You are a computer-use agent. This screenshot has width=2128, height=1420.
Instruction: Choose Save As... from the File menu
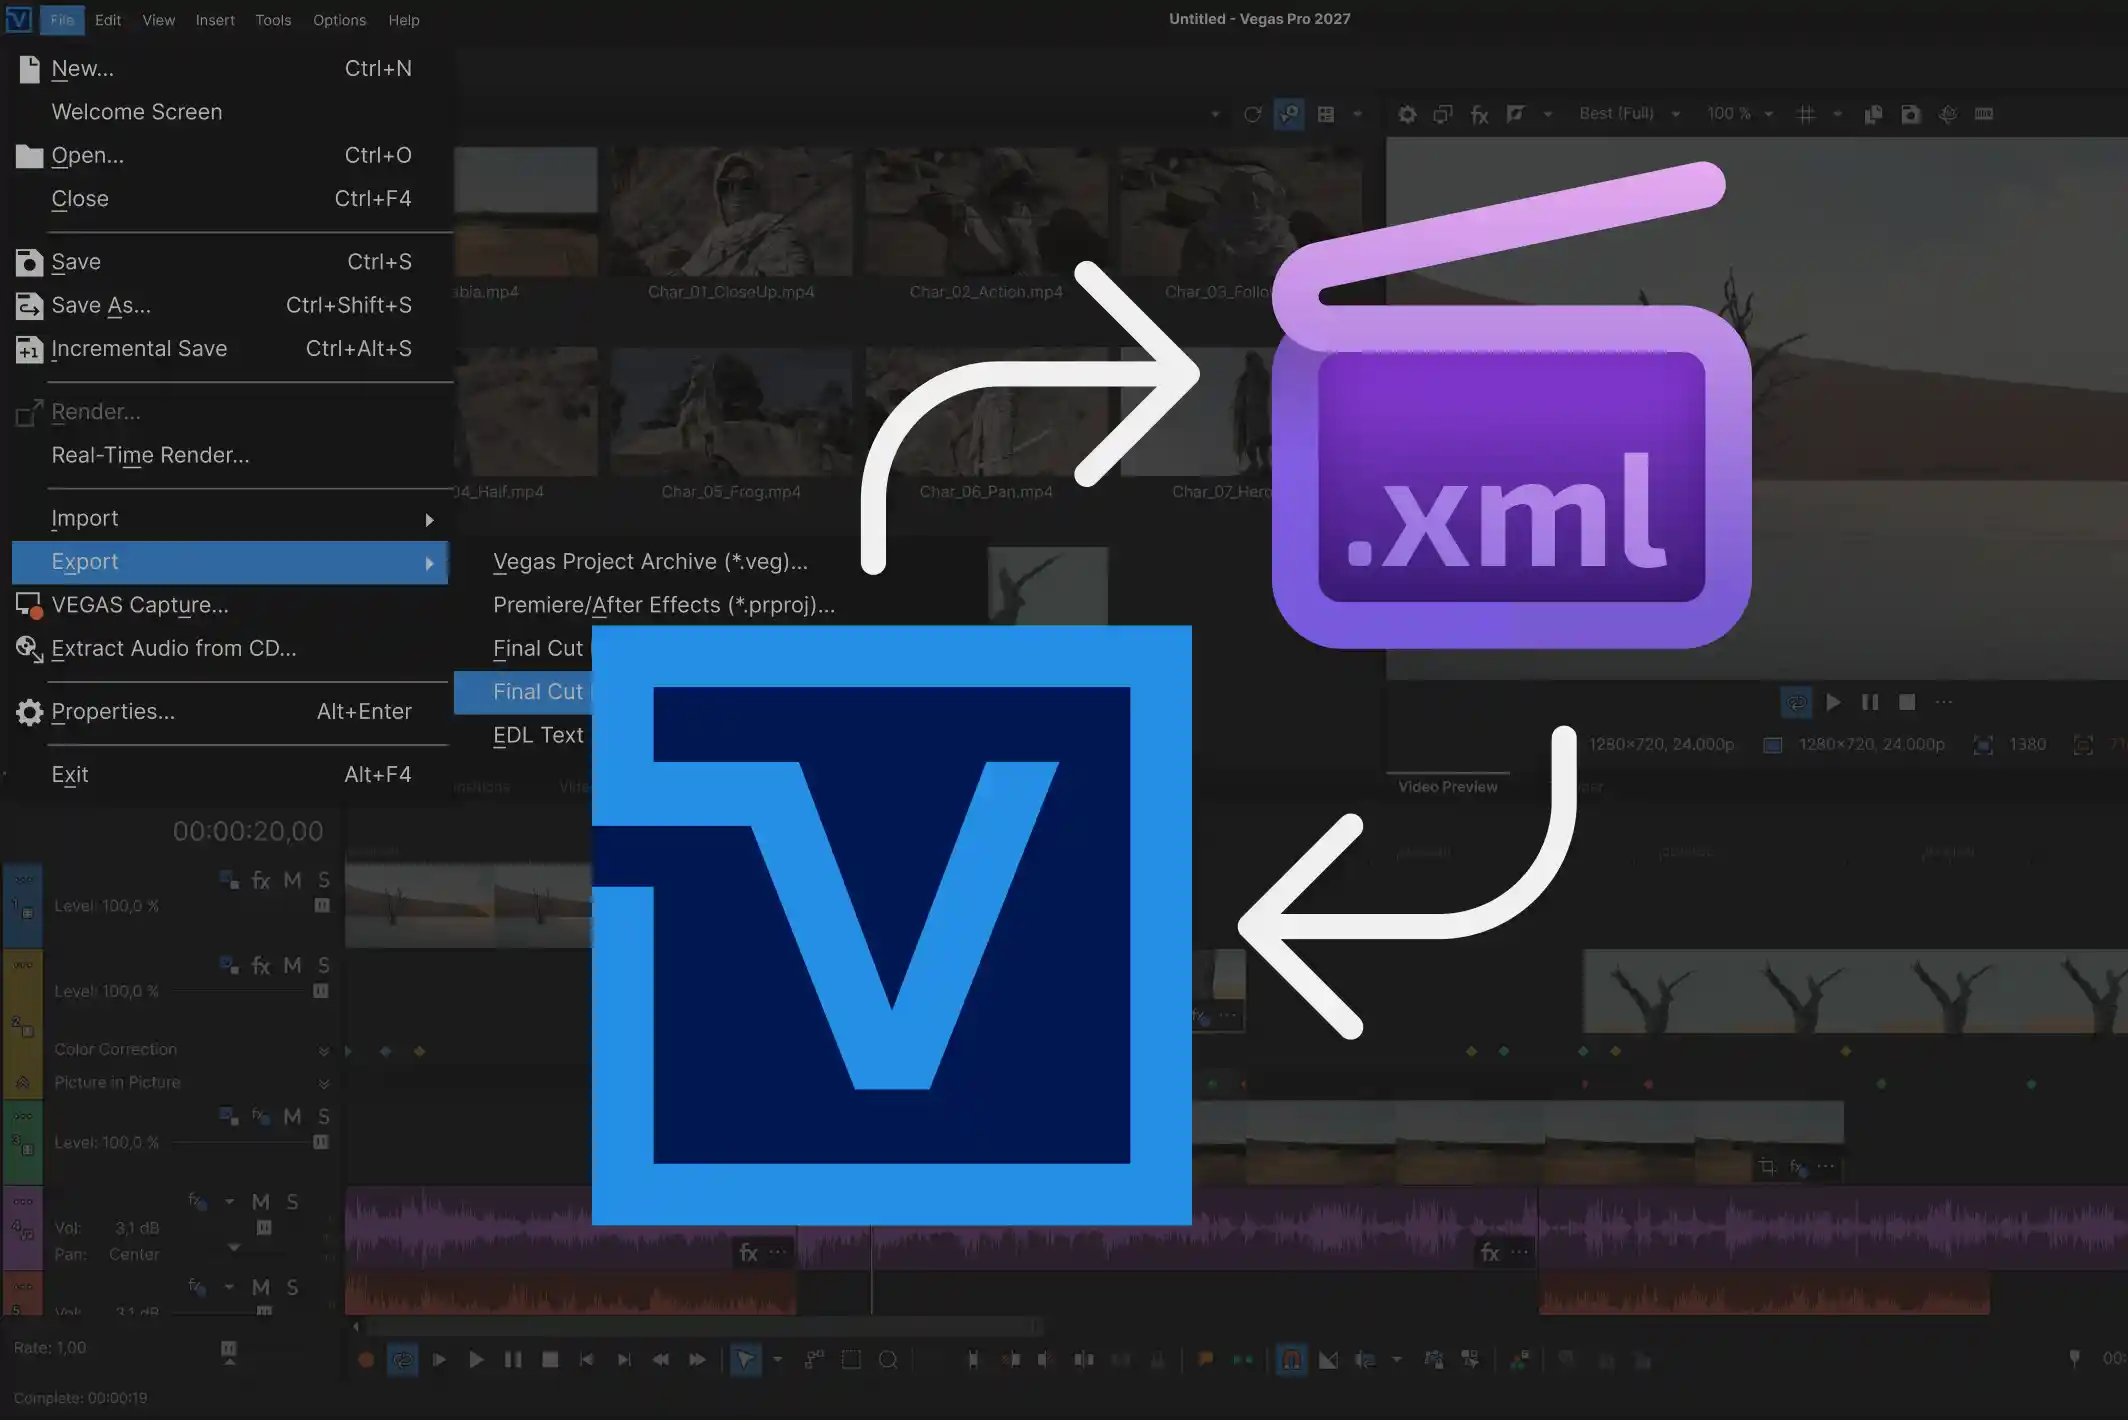click(x=230, y=305)
